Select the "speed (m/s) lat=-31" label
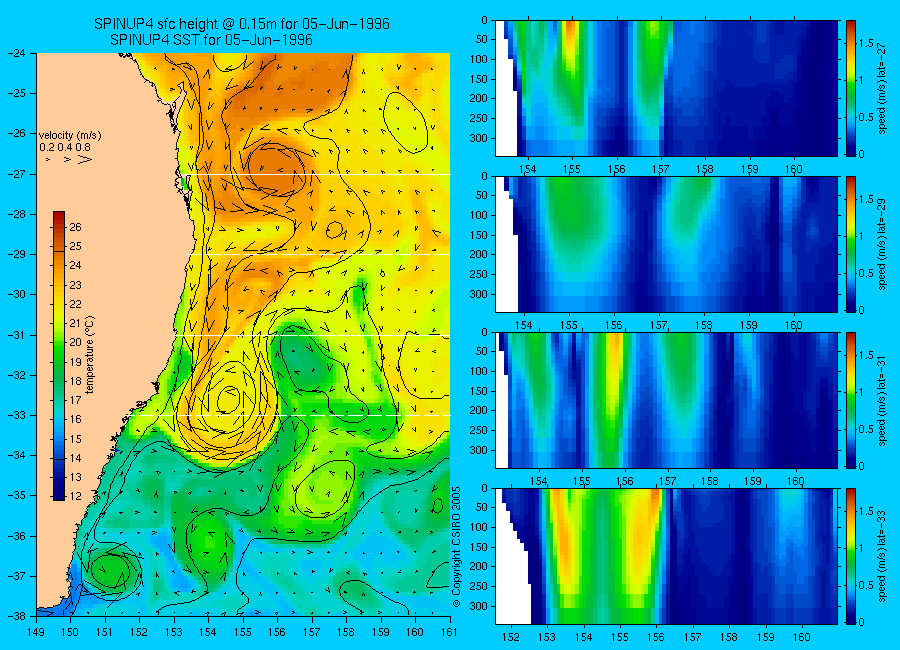Image resolution: width=900 pixels, height=650 pixels. tap(882, 400)
